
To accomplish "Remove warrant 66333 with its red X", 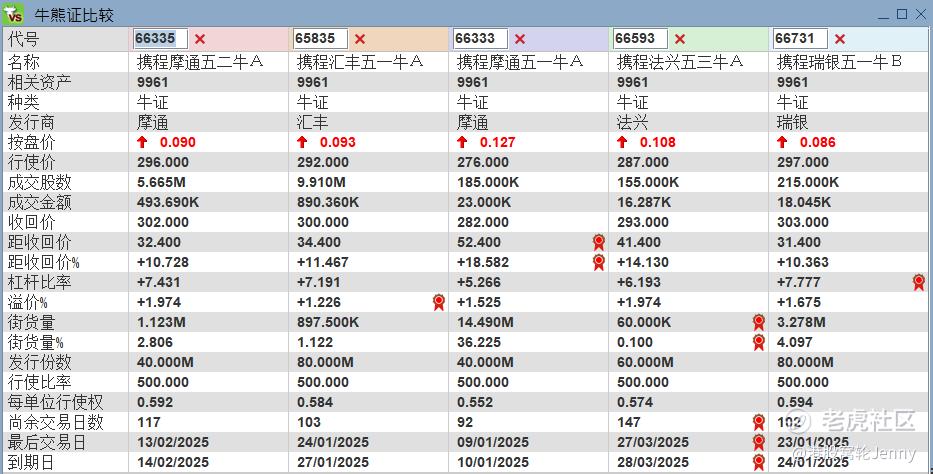I will (x=520, y=39).
